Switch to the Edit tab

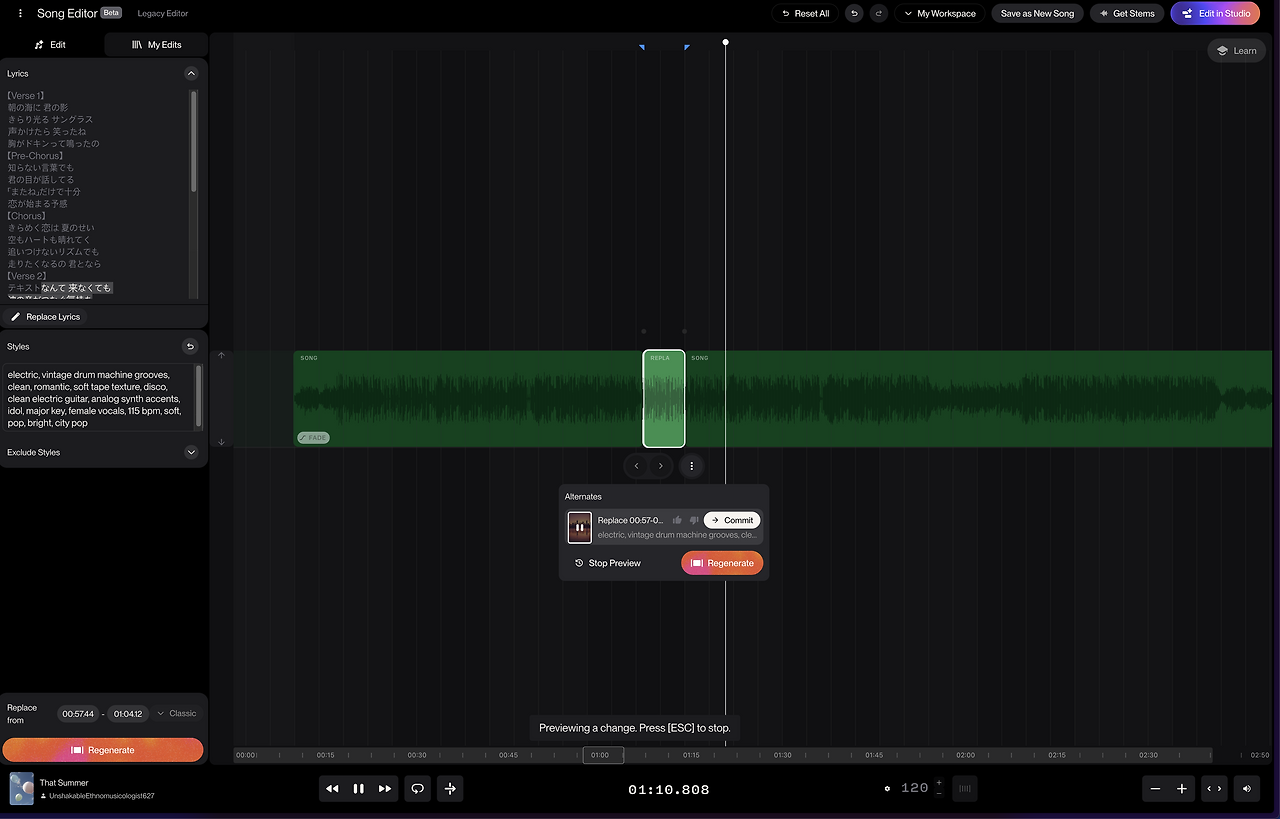pos(52,45)
